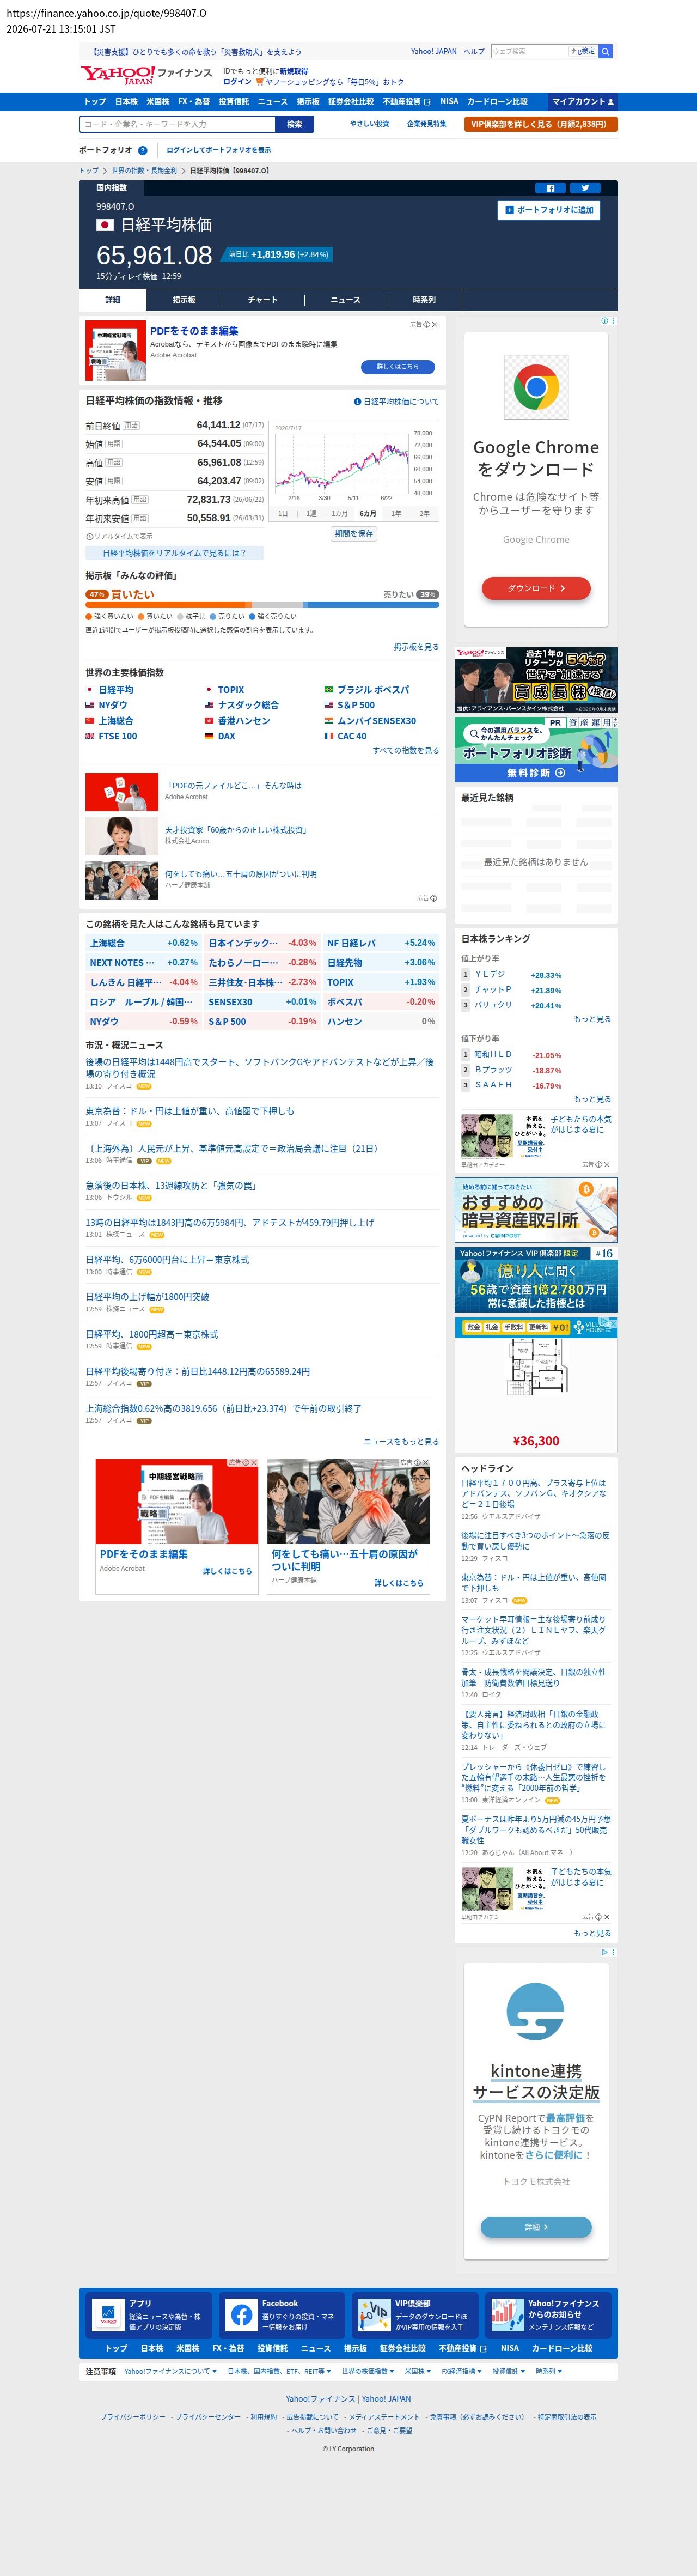
Task: Click the kintone連携 ad cloud logo
Action: click(x=536, y=2012)
